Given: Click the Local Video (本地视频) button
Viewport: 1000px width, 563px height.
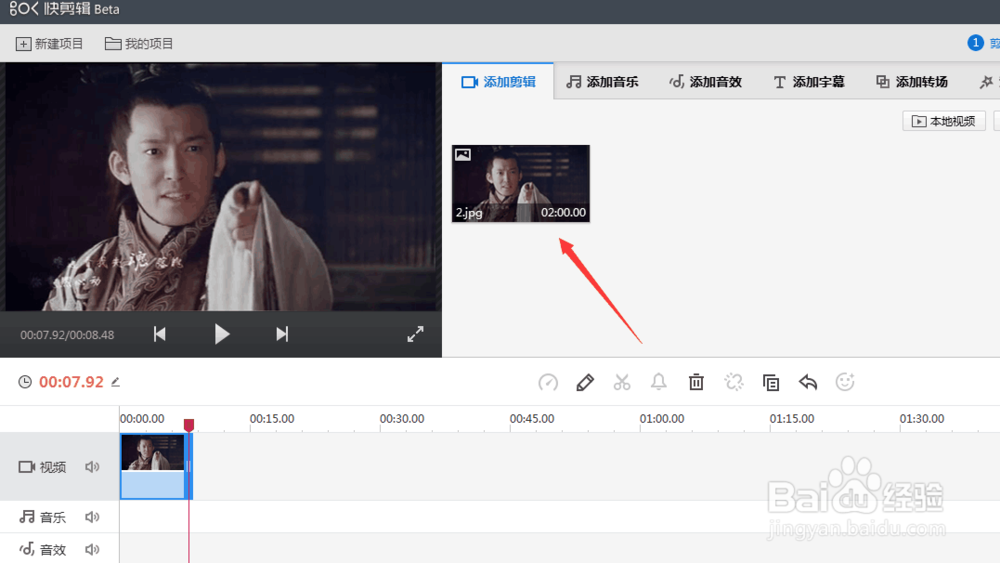Looking at the screenshot, I should (x=944, y=121).
